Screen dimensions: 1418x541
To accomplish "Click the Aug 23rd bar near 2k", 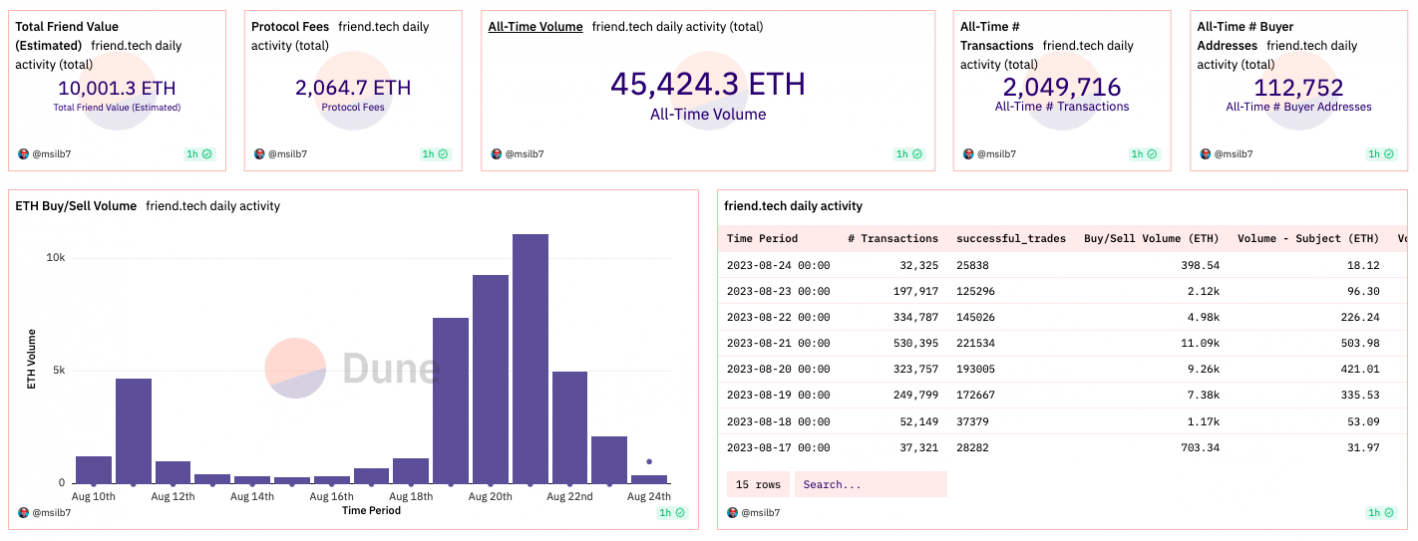I will pos(610,460).
